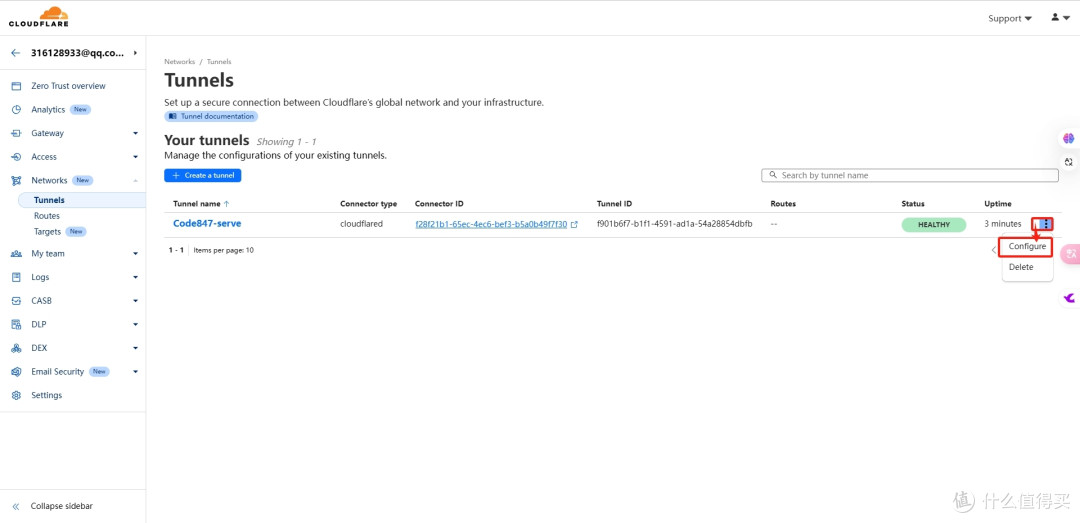This screenshot has height=523, width=1080.
Task: Expand the account selector 316128933@qq.co...
Action: (83, 53)
